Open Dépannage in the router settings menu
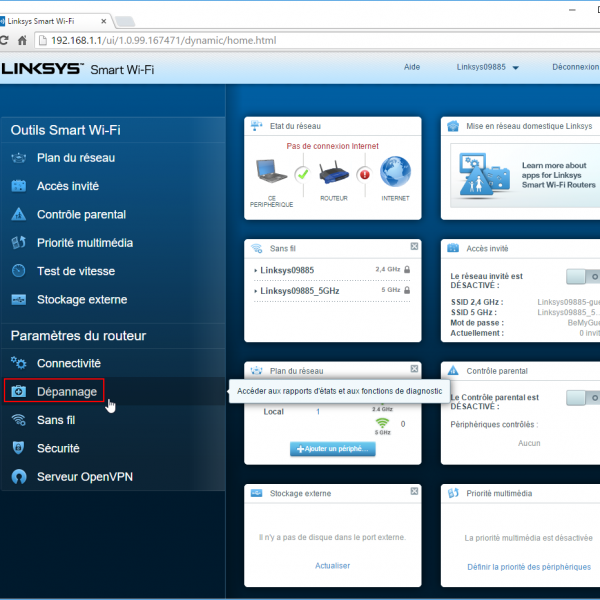The image size is (600, 600). [66, 392]
